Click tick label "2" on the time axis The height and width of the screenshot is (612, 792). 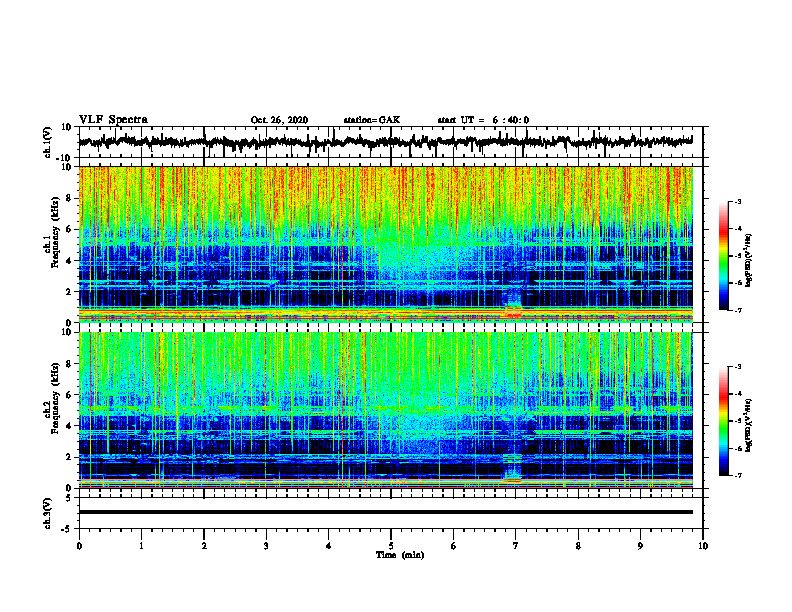204,546
